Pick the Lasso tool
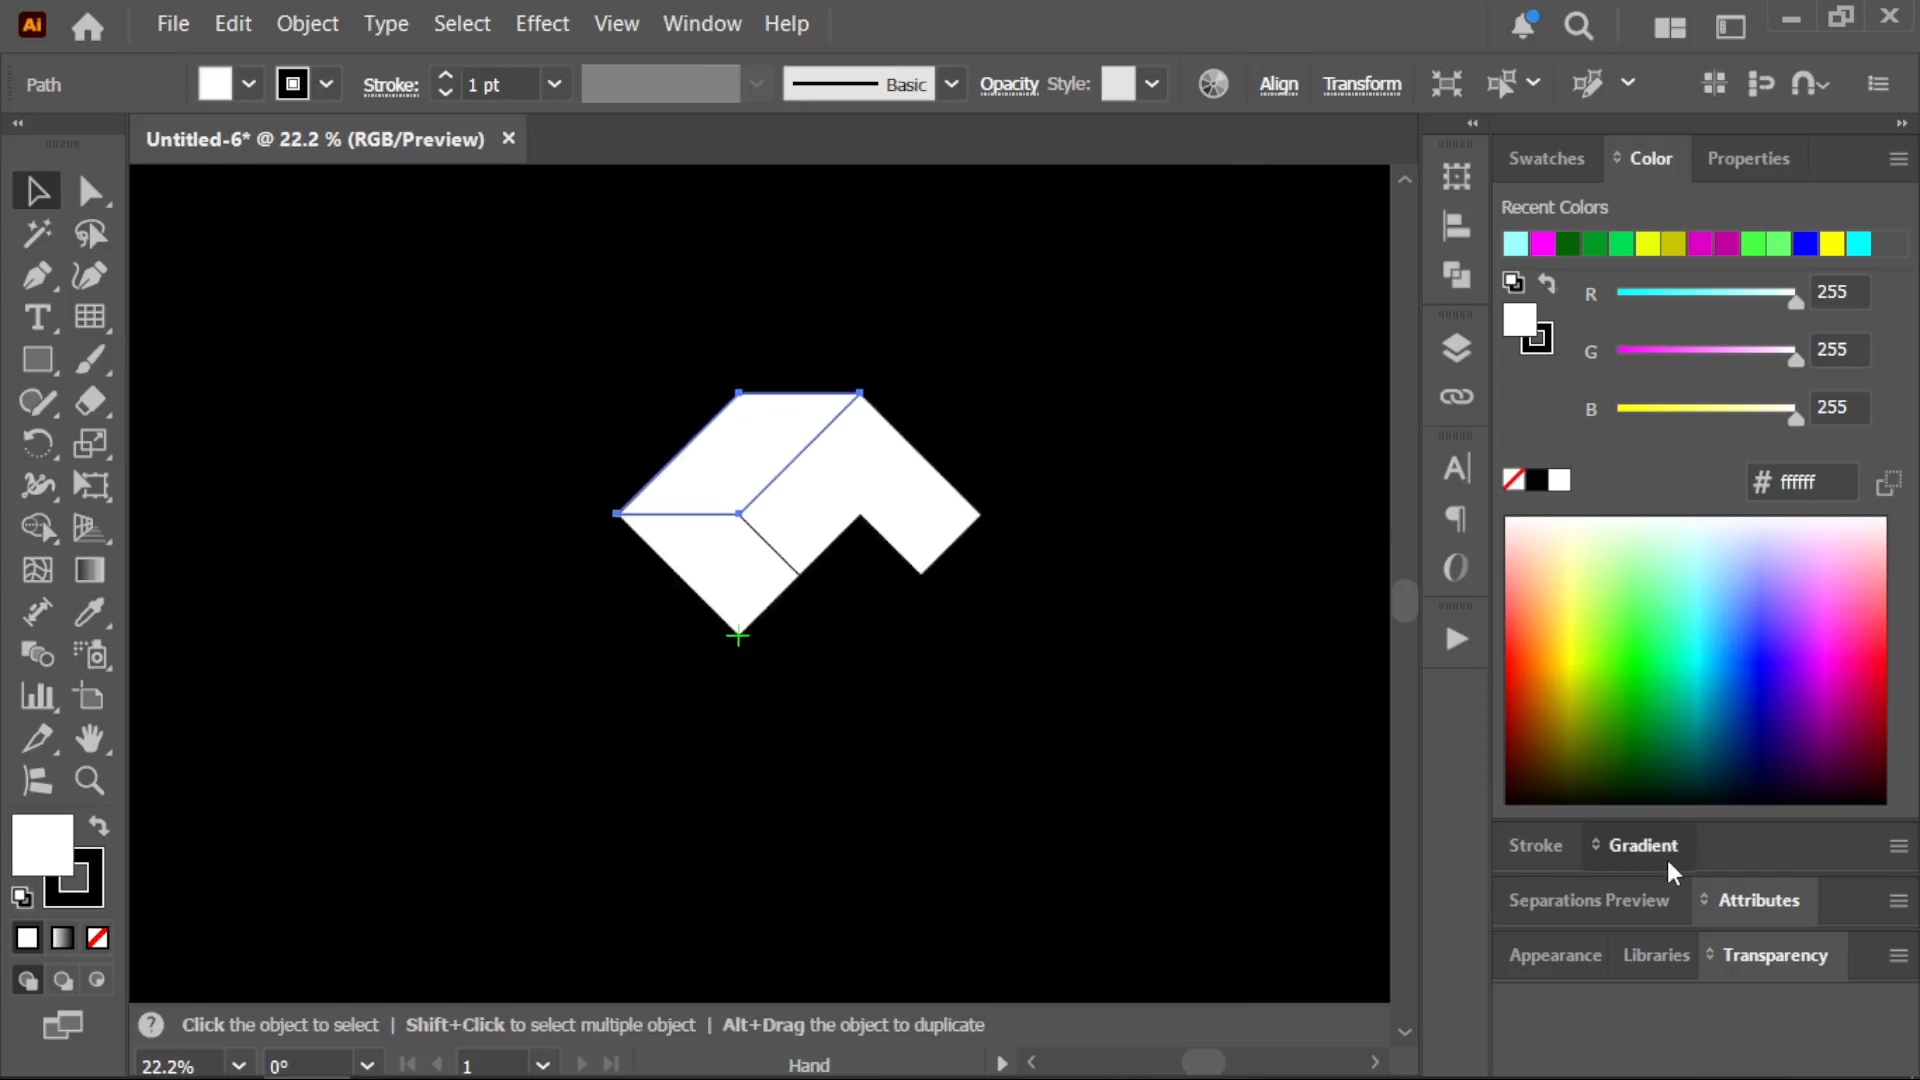 click(90, 234)
